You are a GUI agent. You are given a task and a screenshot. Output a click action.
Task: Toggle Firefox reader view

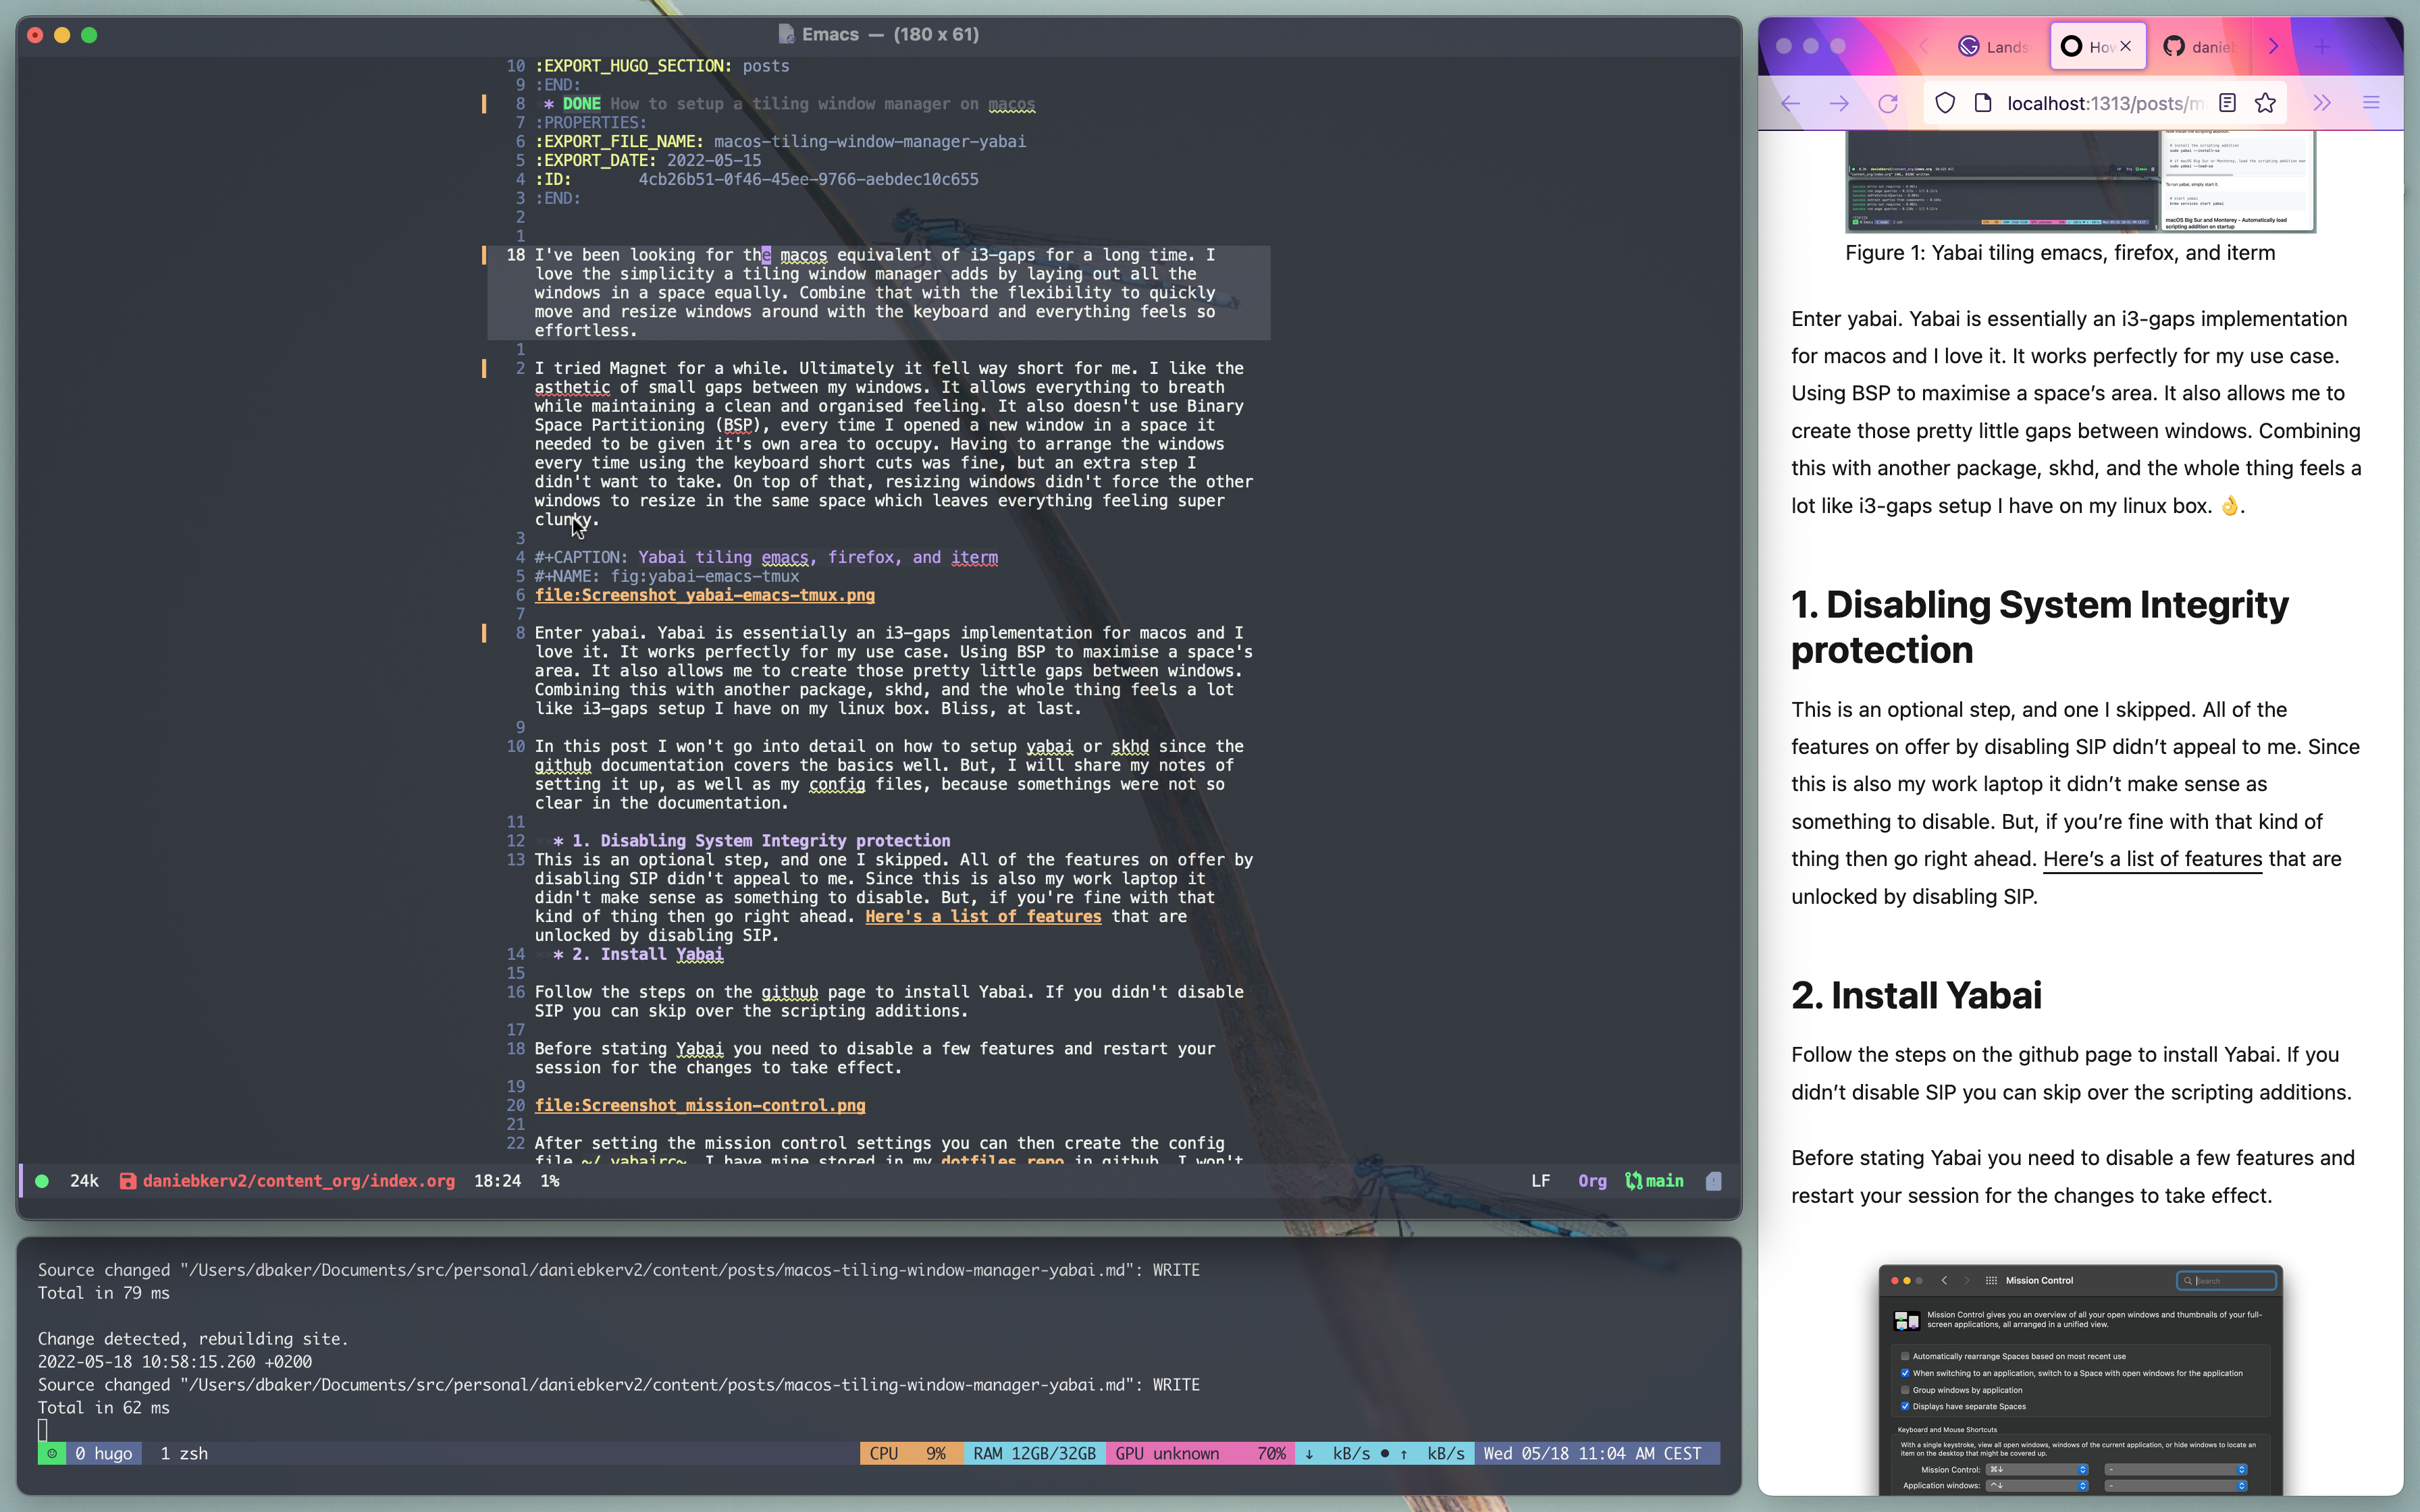2227,103
